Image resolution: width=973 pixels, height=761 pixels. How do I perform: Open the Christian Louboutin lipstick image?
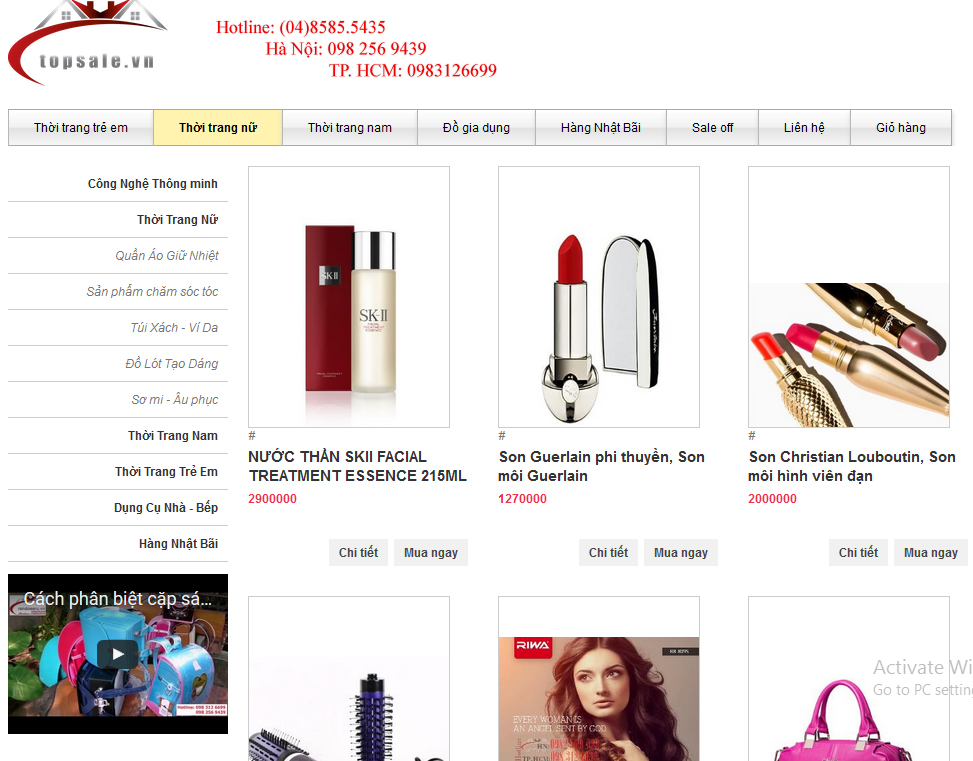(x=848, y=340)
